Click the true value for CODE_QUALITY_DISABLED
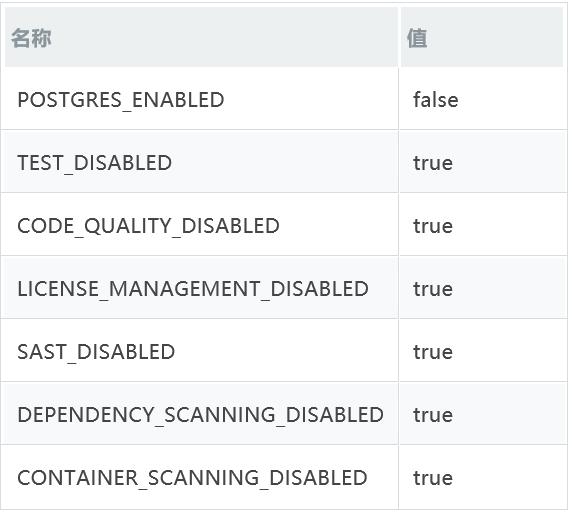This screenshot has width=572, height=514. click(433, 226)
